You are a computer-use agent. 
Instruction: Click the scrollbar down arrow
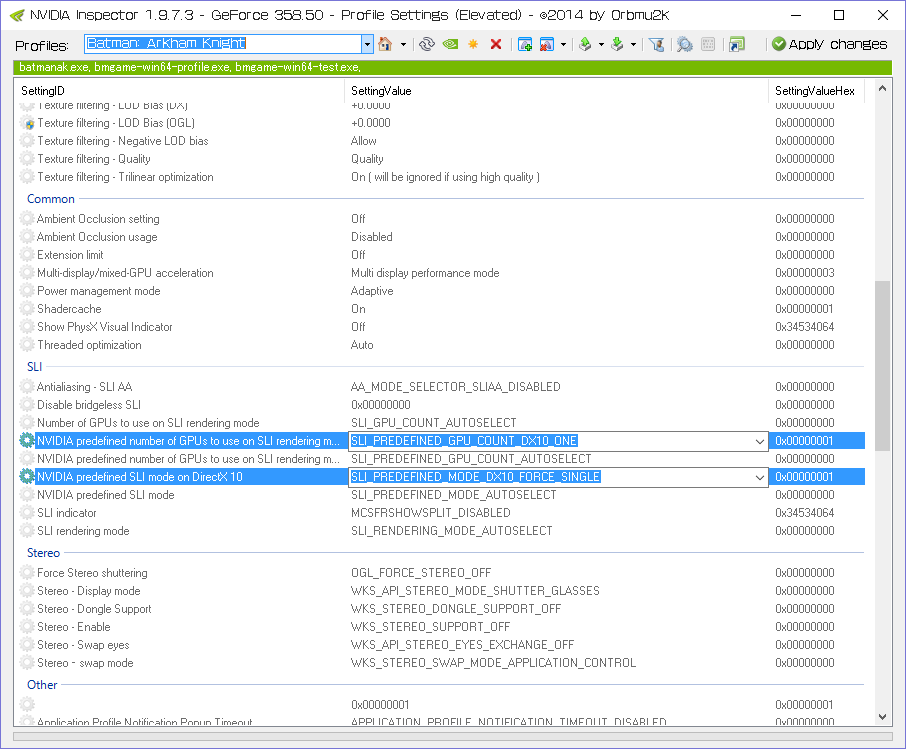pos(882,717)
